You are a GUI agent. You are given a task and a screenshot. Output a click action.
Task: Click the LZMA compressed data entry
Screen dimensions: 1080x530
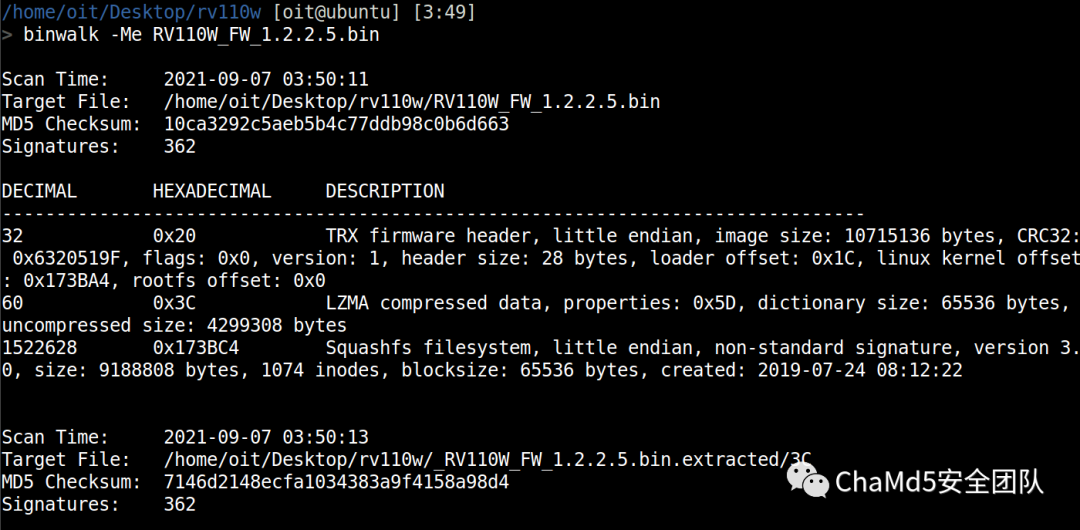click(433, 303)
